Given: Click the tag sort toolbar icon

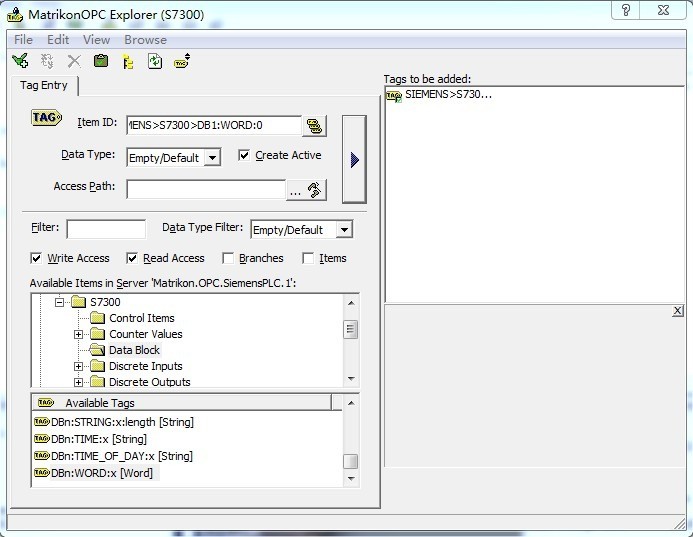Looking at the screenshot, I should click(182, 61).
